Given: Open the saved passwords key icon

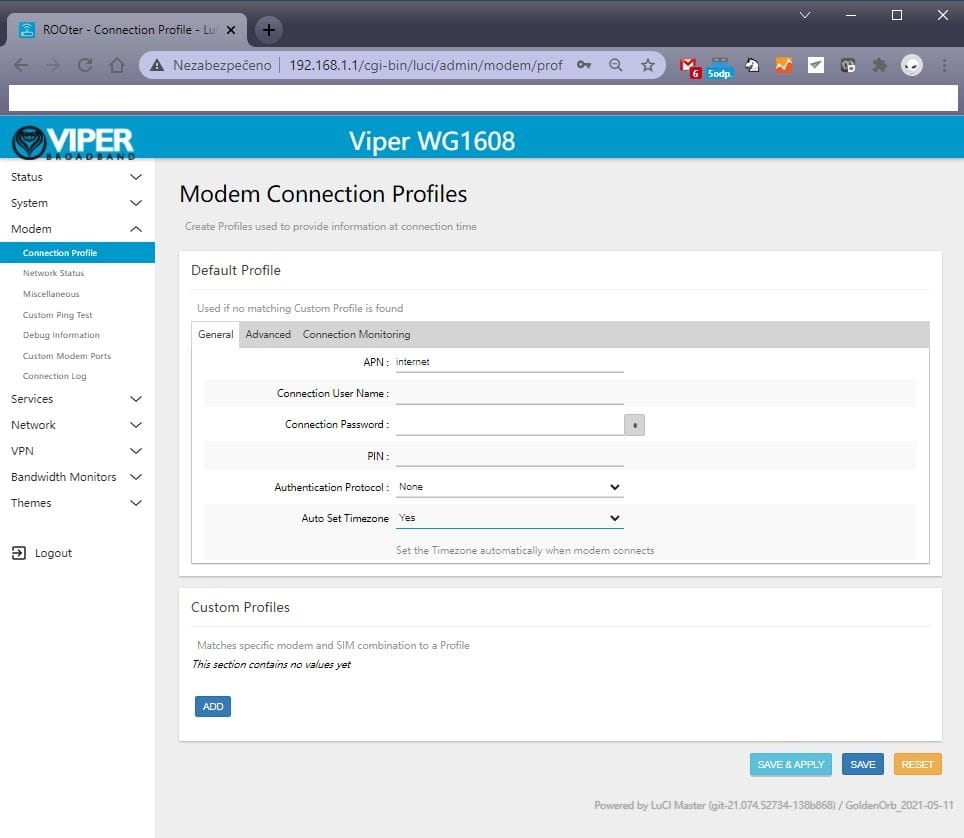Looking at the screenshot, I should click(584, 65).
